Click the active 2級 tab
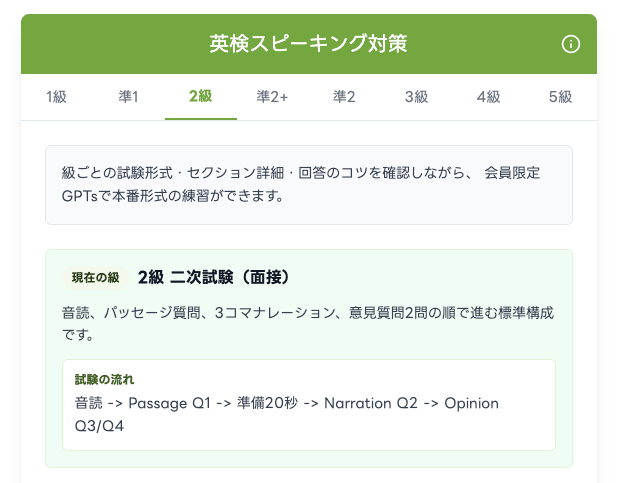 point(201,97)
